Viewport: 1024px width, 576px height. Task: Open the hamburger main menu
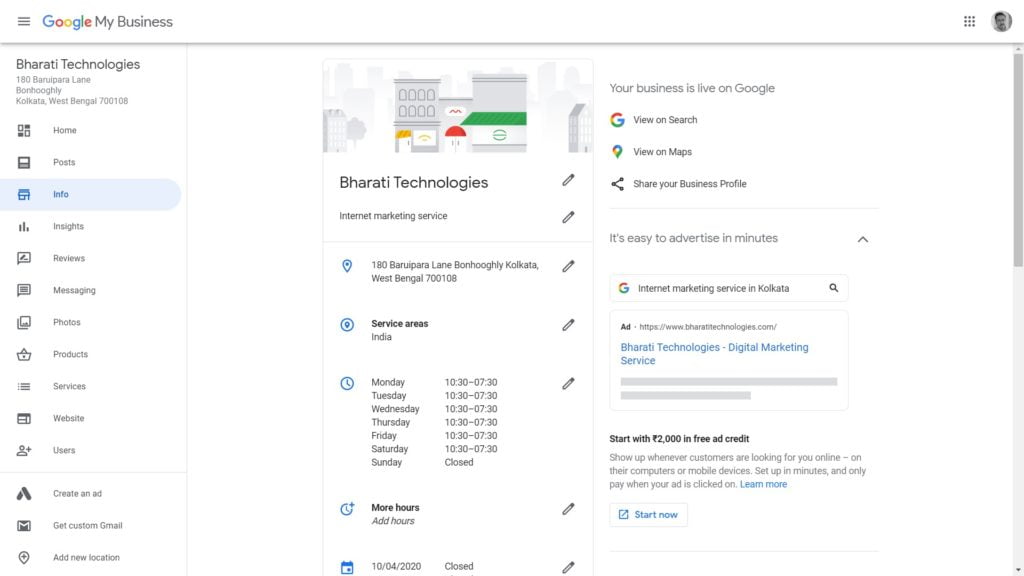(x=24, y=22)
